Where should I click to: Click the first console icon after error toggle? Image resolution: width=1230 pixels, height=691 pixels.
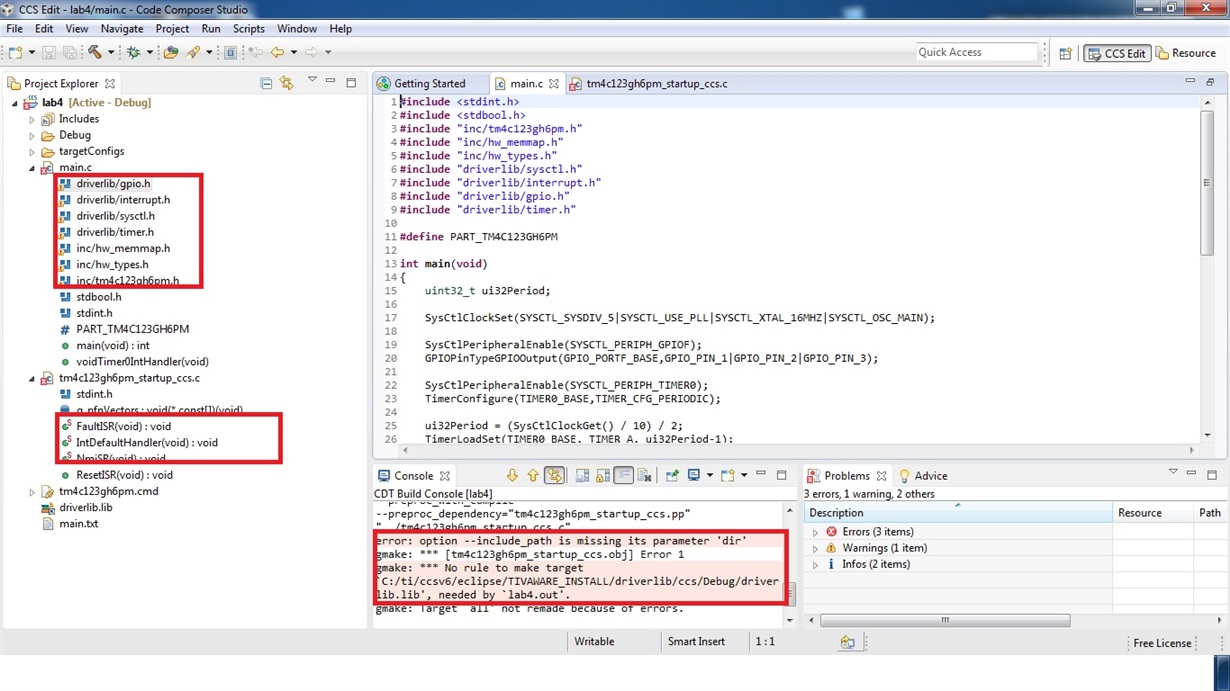coord(582,476)
